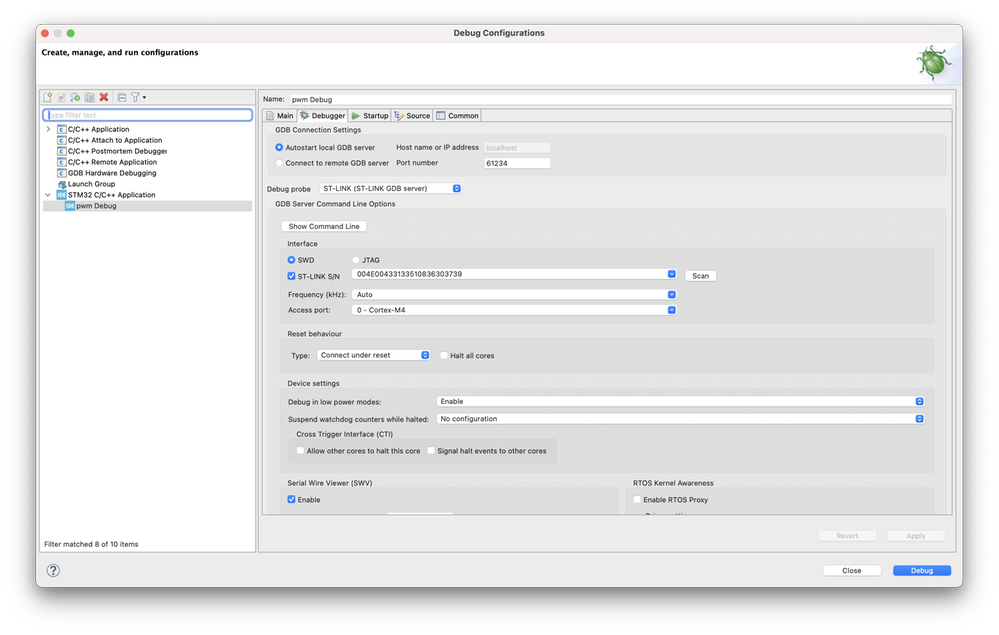Viewport: 999px width, 635px height.
Task: Enable the Halt all cores checkbox
Action: pyautogui.click(x=445, y=355)
